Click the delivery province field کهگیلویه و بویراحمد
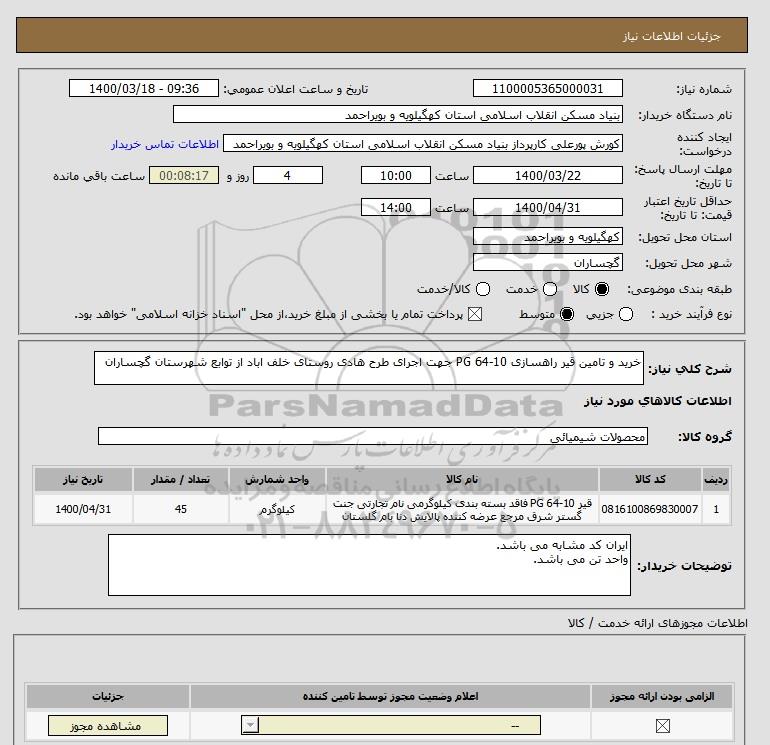This screenshot has width=770, height=745. 548,237
